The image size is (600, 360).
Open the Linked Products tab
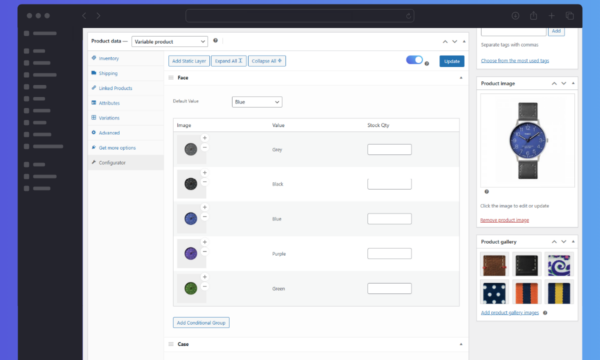pos(126,88)
